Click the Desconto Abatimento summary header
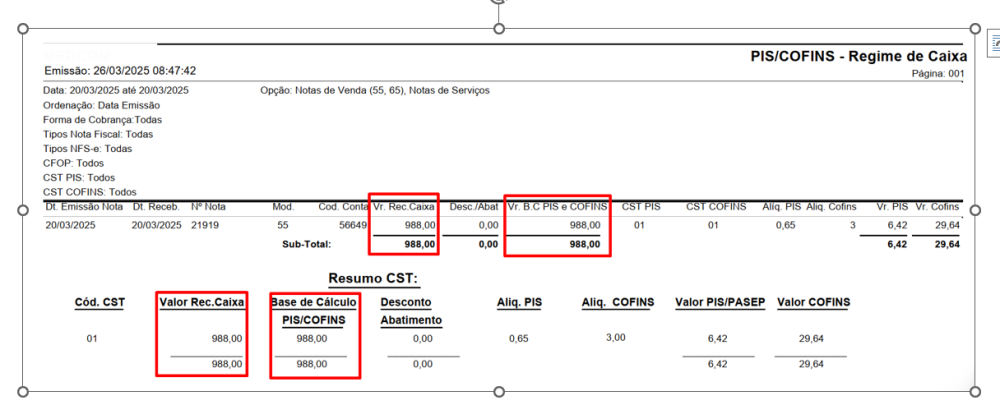1000x405 pixels. point(410,310)
